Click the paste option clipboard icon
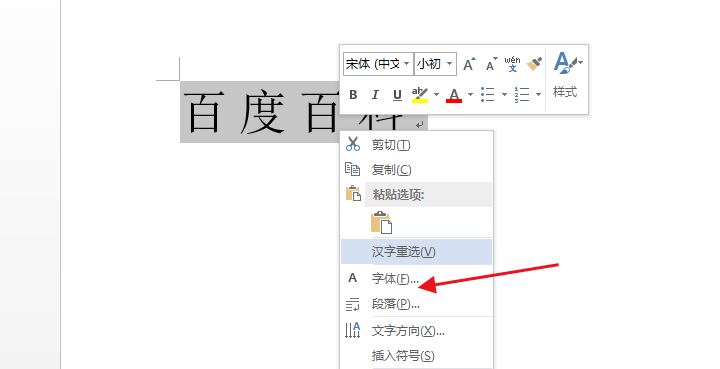 click(382, 223)
